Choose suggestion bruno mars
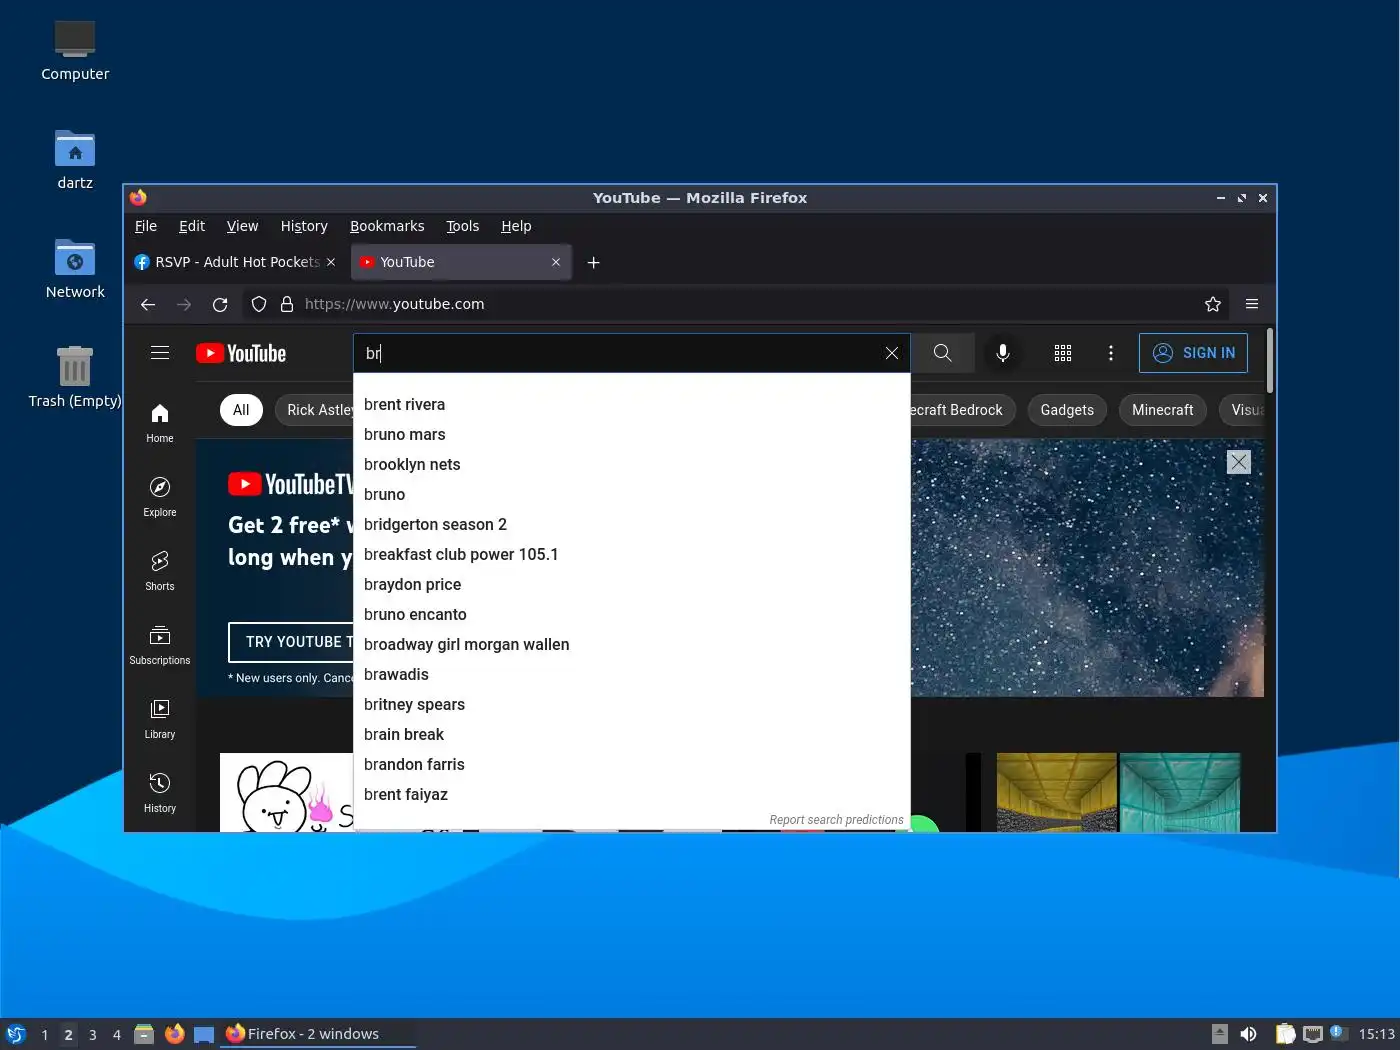The height and width of the screenshot is (1050, 1400). 632,434
